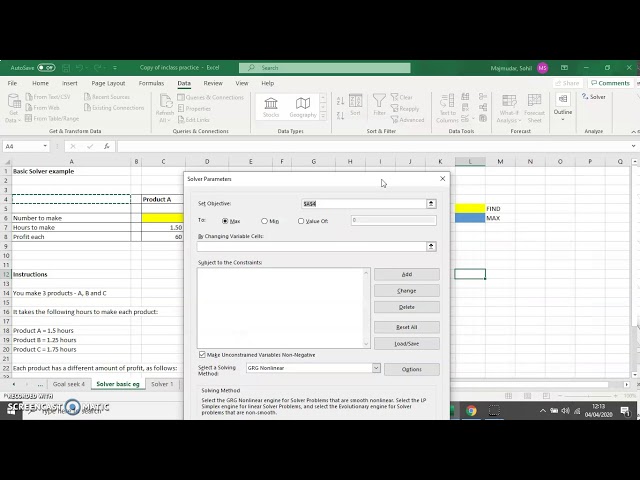The width and height of the screenshot is (640, 480).
Task: Toggle Make Unconstrained Variables Non-Negative checkbox
Action: tap(202, 354)
